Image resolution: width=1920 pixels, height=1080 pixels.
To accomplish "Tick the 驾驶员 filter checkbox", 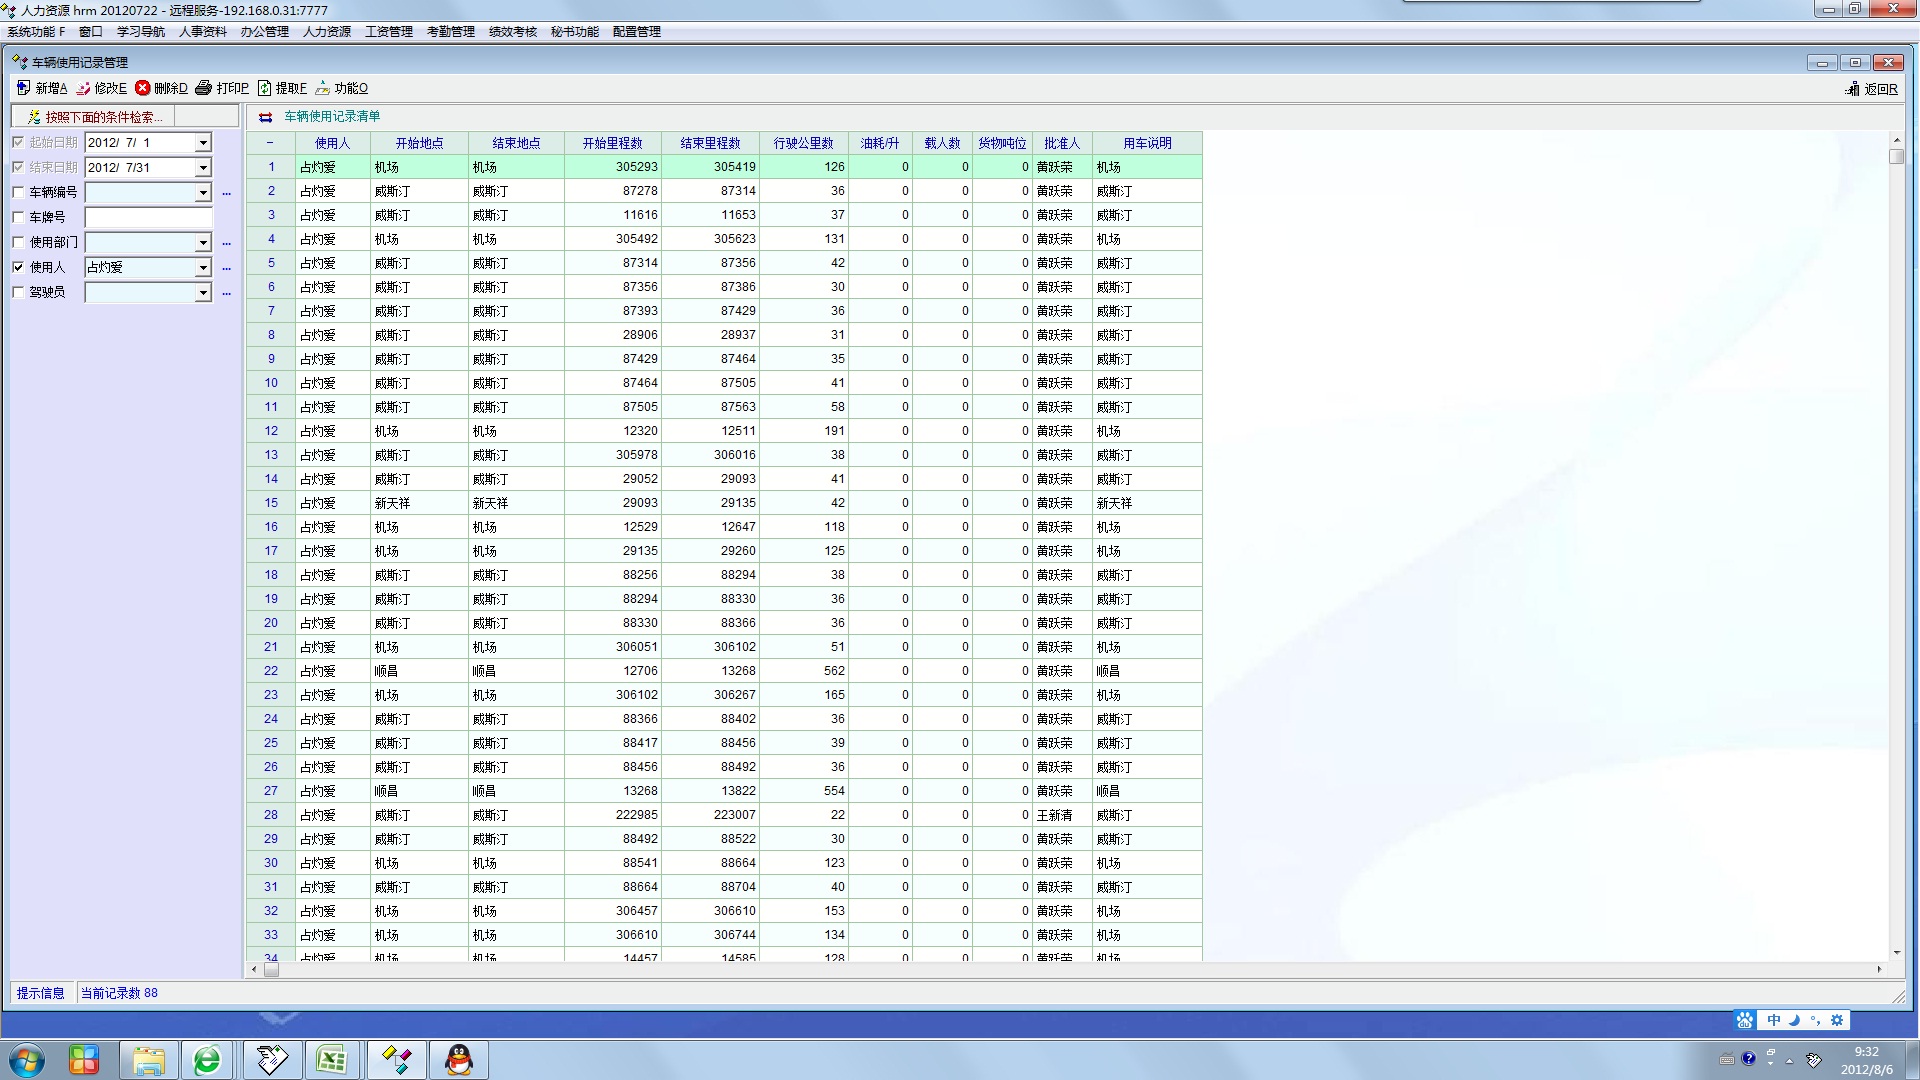I will [18, 292].
